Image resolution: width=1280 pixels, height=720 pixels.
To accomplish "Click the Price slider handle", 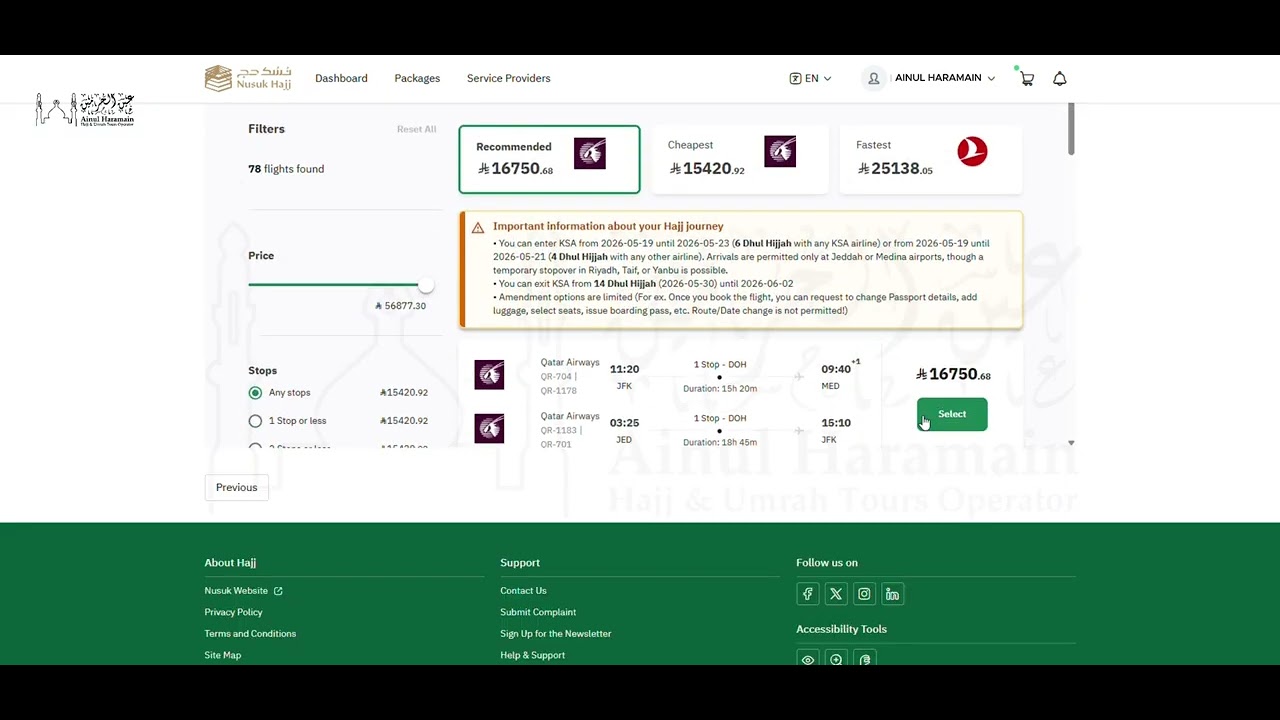I will [426, 285].
